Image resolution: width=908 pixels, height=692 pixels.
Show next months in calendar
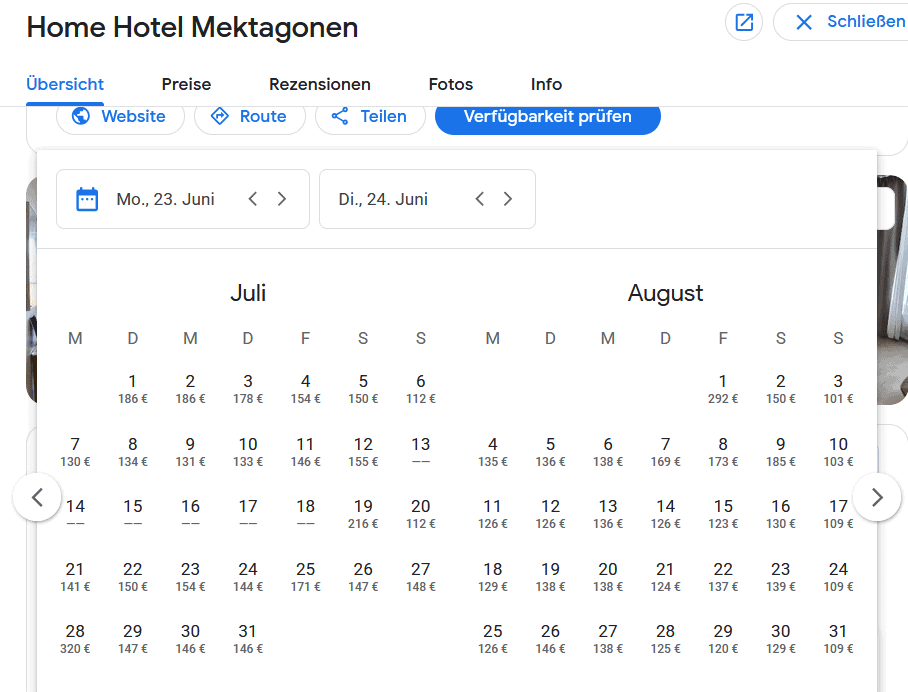877,497
